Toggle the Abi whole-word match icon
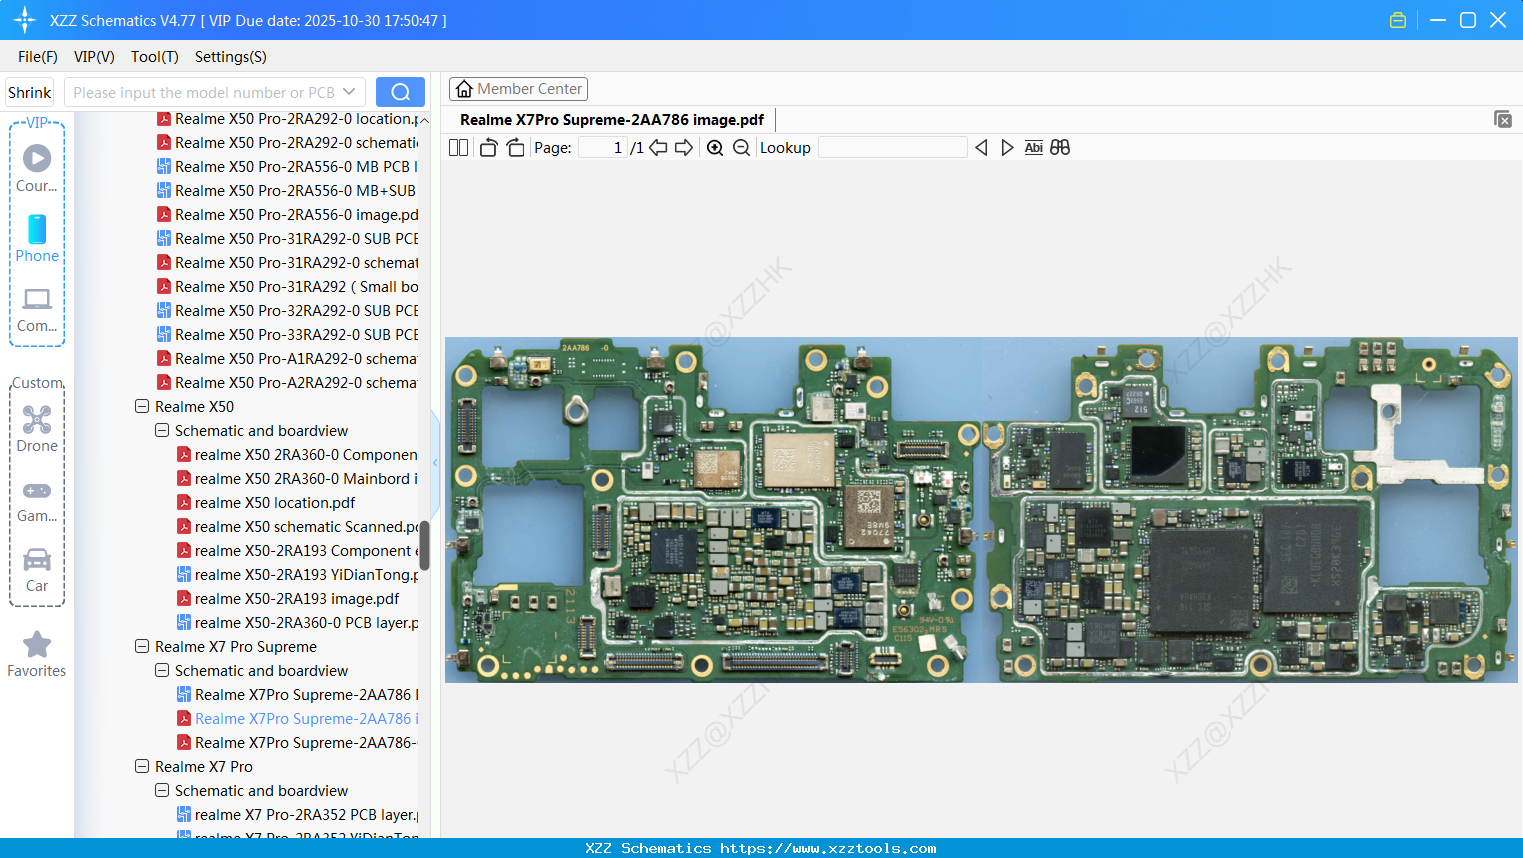This screenshot has height=858, width=1523. (1034, 148)
